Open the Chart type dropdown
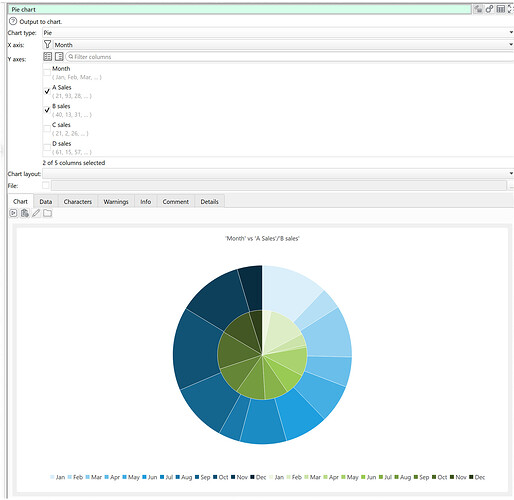514x500 pixels. tap(278, 33)
